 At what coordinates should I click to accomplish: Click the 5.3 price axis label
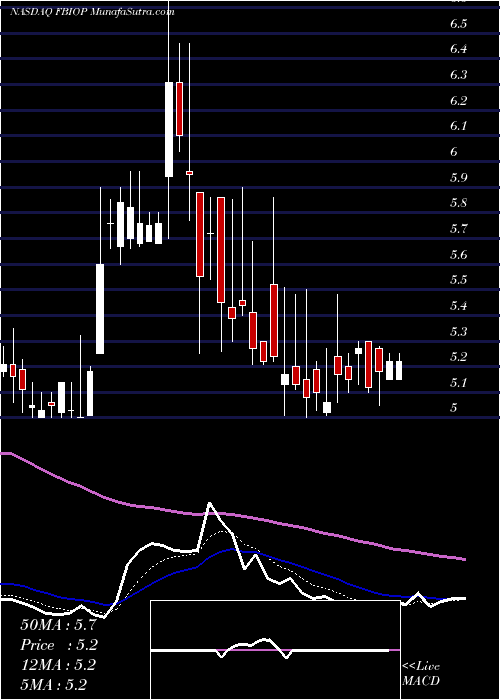pyautogui.click(x=459, y=332)
